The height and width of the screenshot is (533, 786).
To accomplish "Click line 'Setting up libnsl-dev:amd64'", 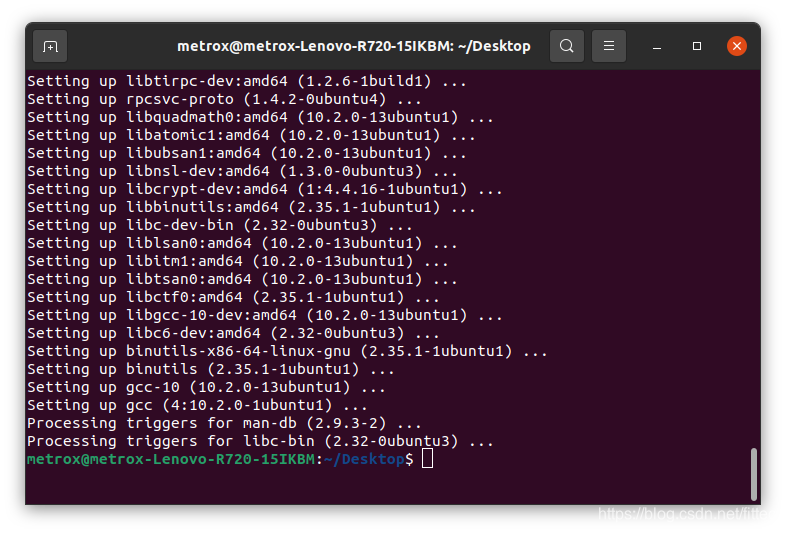I will [242, 171].
